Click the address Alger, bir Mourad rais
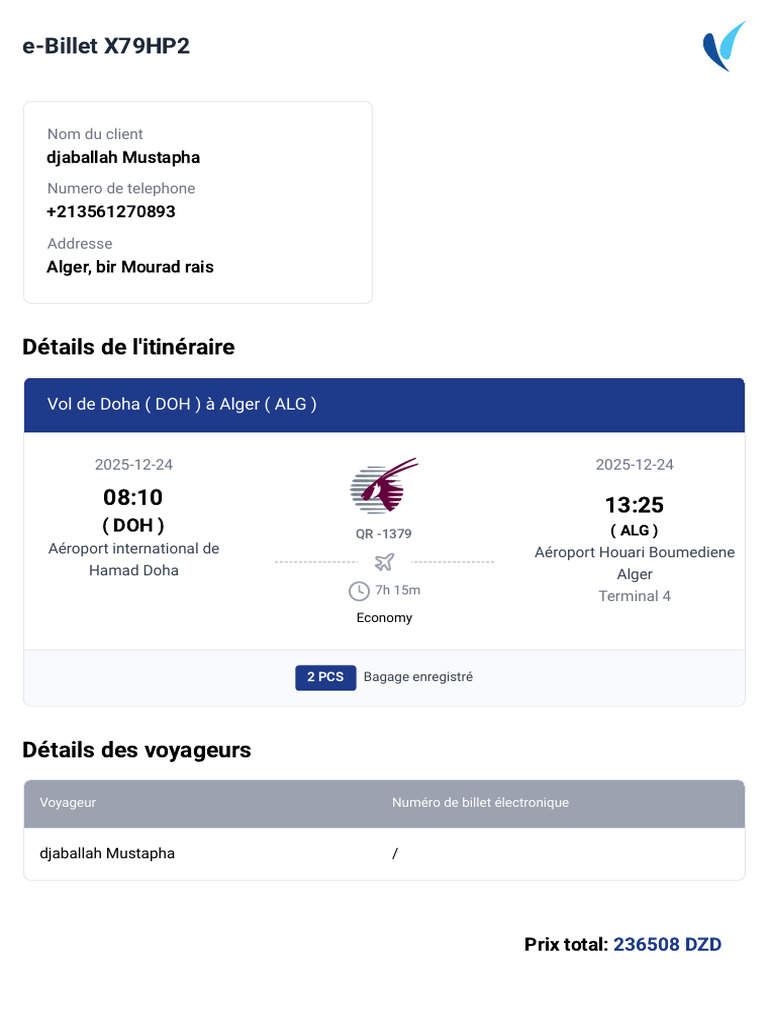 [130, 267]
